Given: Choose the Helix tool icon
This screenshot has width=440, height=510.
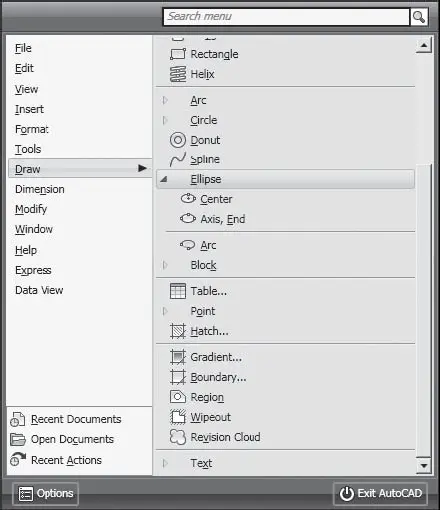Looking at the screenshot, I should [x=178, y=74].
